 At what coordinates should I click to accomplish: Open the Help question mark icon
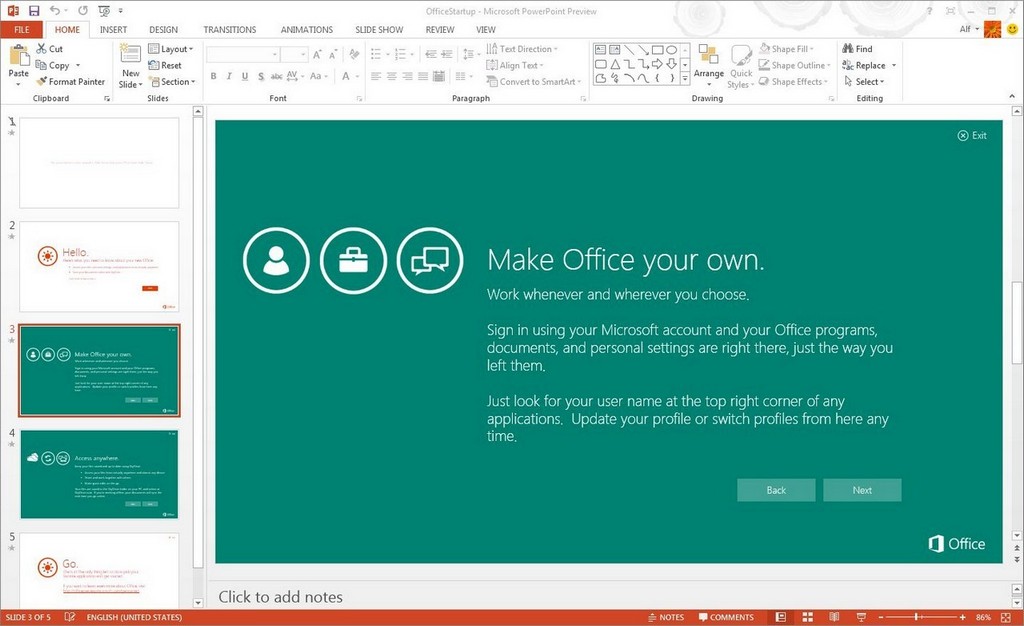point(929,11)
